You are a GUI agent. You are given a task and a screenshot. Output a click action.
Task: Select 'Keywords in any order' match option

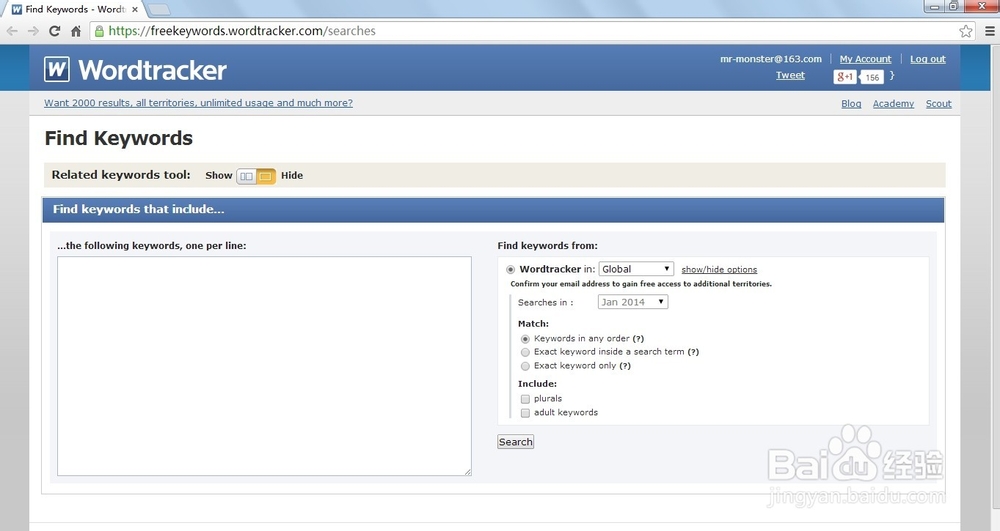point(526,339)
